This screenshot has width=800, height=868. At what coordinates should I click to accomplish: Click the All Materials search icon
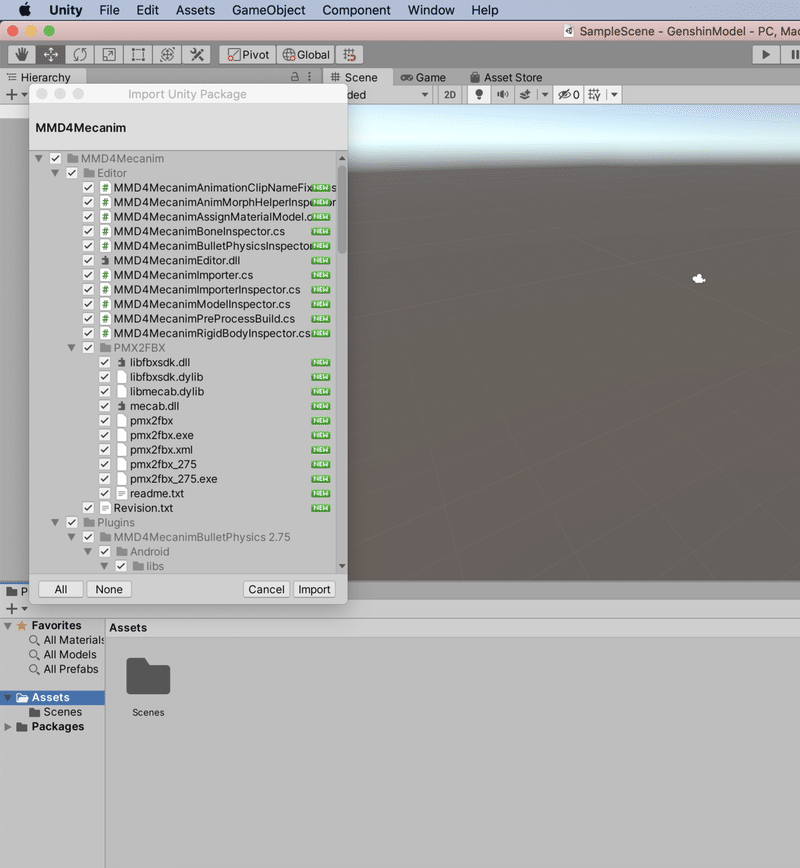(x=34, y=640)
